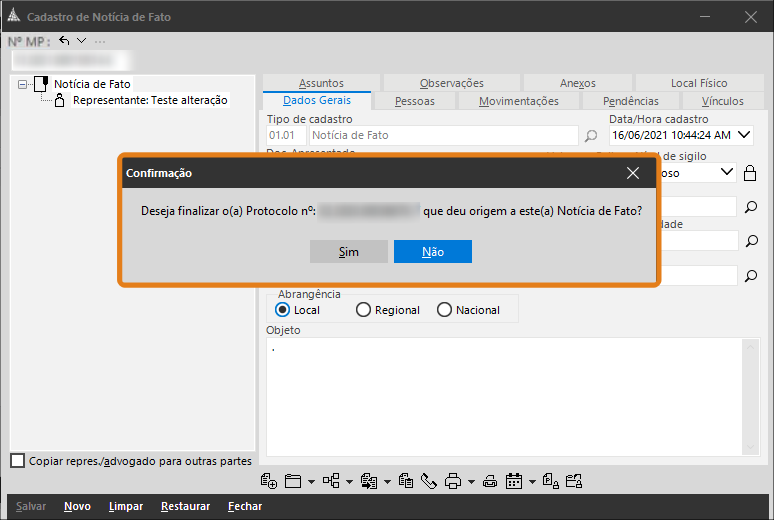Click the padlock icon beside sigilo field

pos(751,172)
